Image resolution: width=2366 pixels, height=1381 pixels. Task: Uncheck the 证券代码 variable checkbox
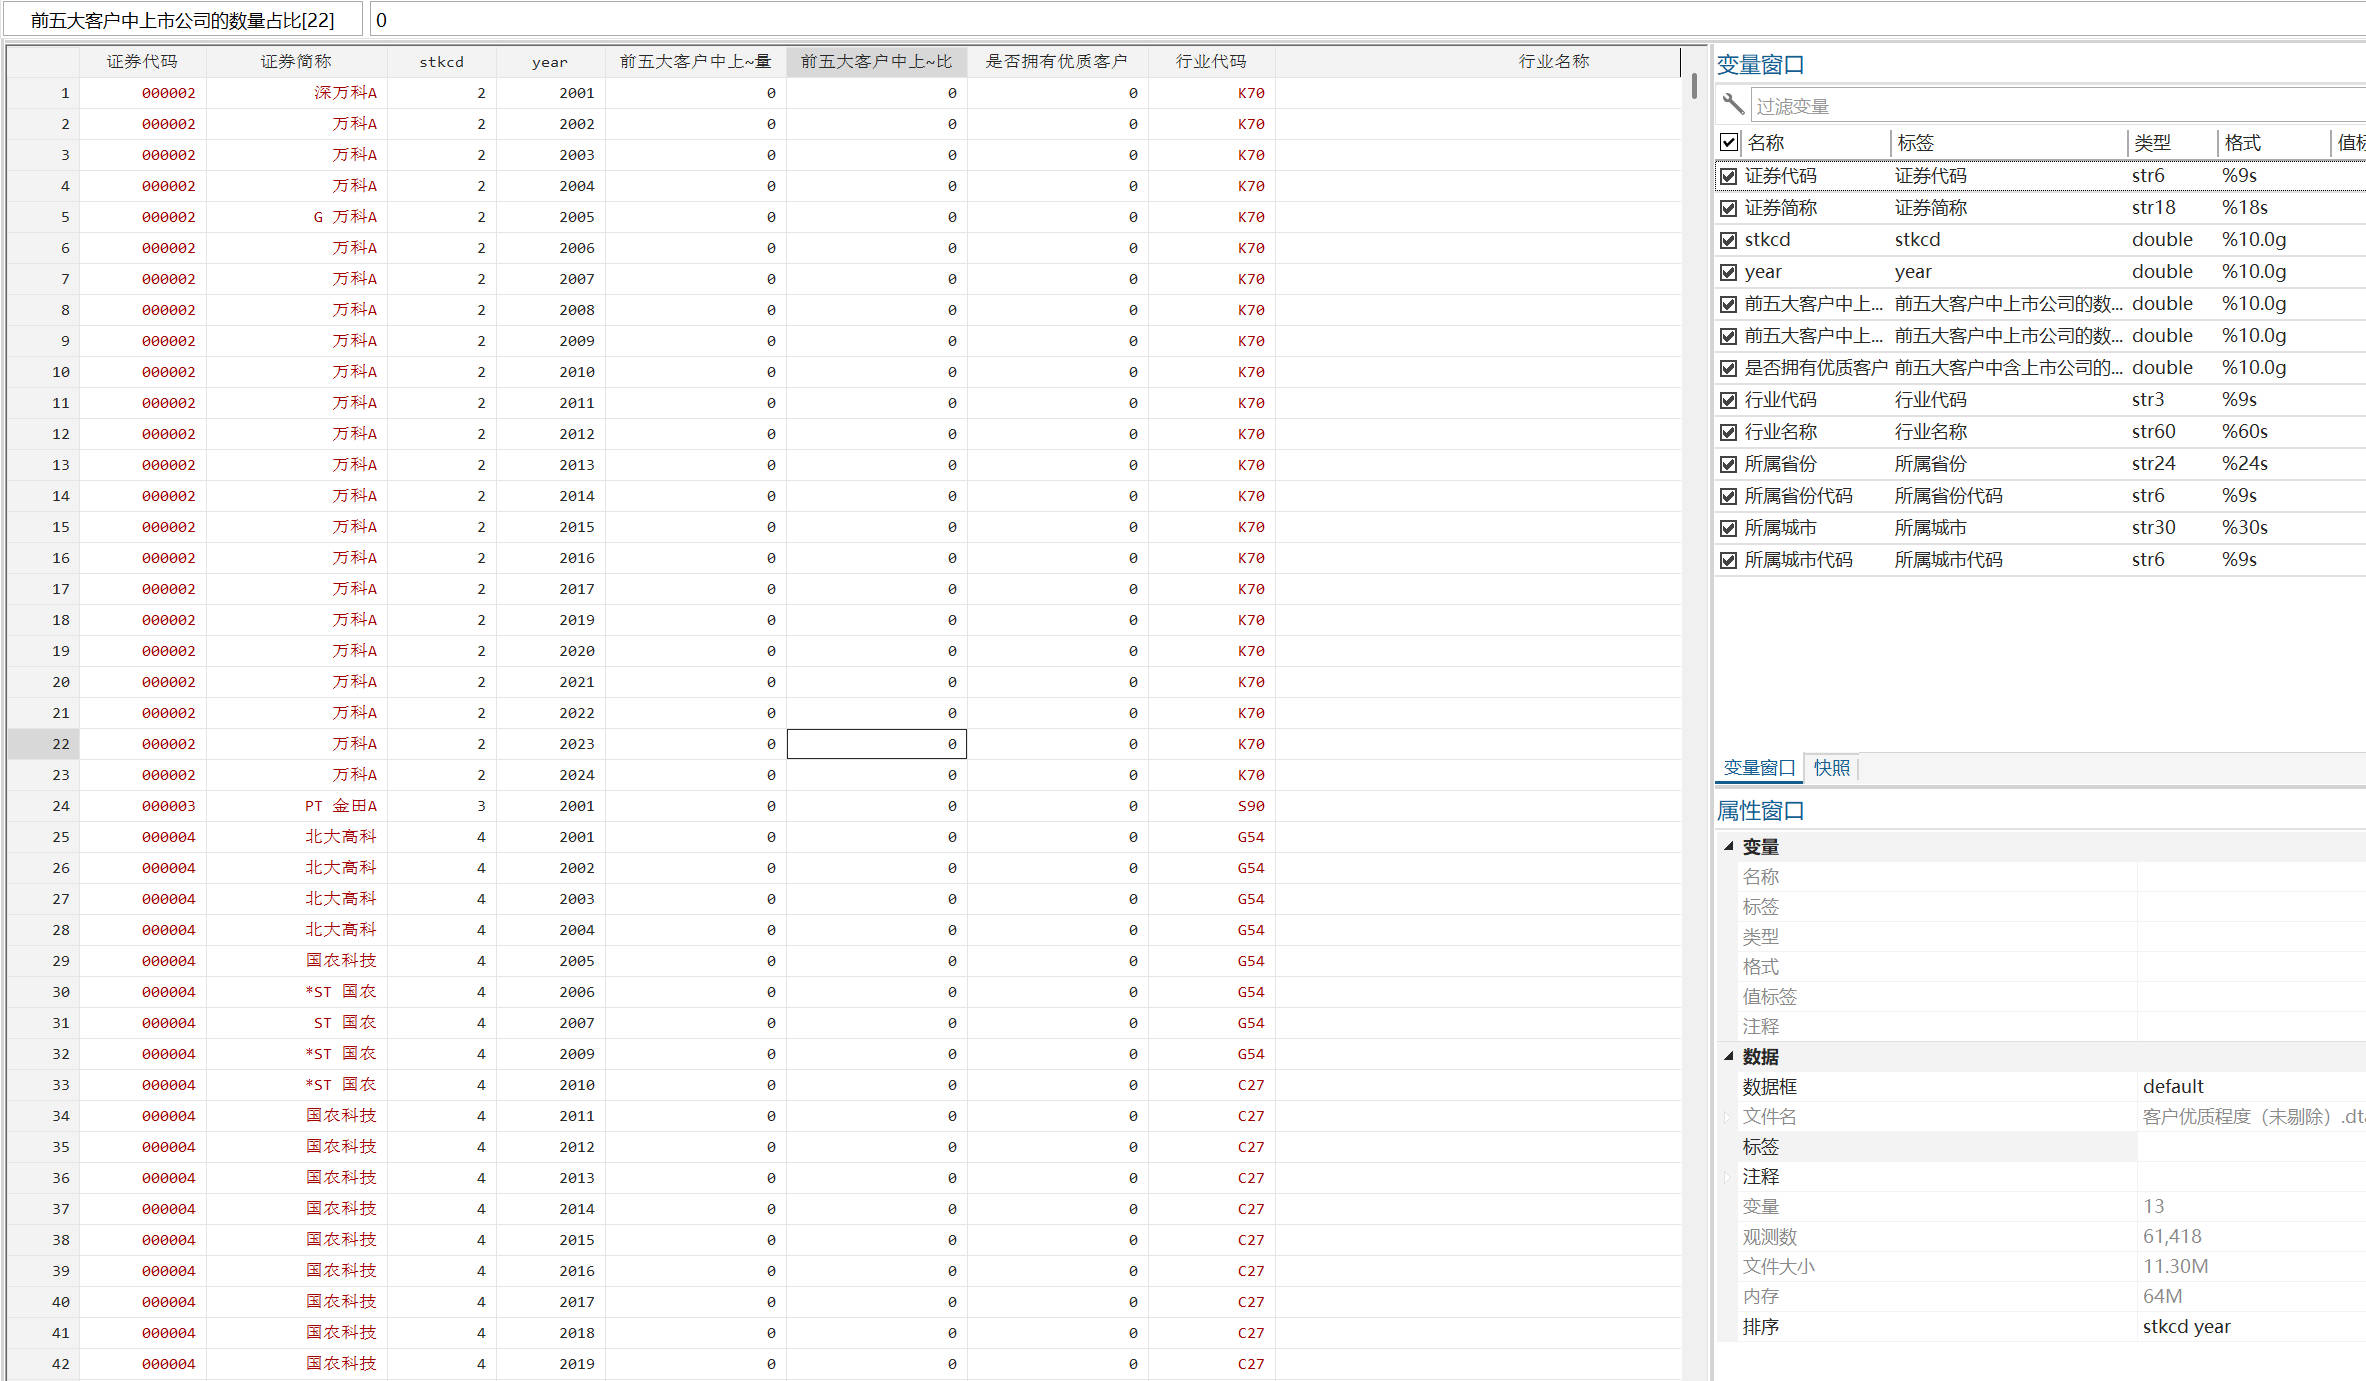pos(1728,176)
